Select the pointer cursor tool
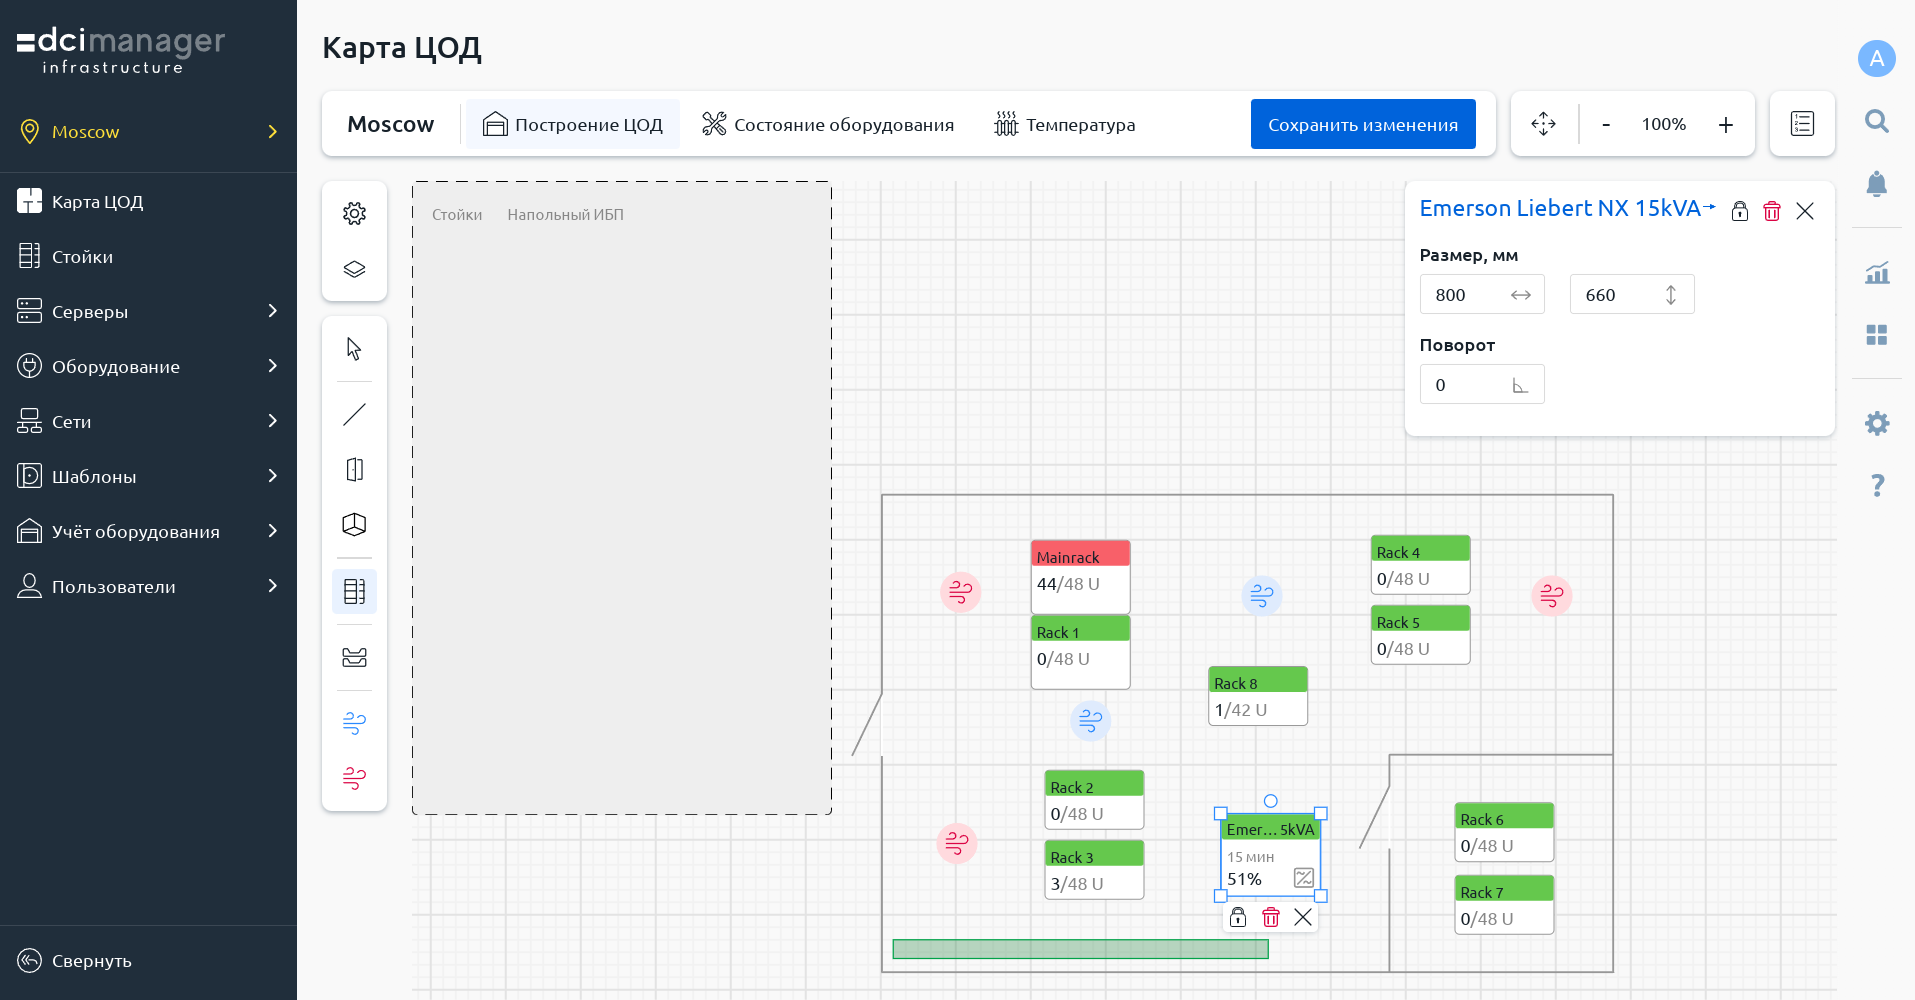 tap(354, 349)
